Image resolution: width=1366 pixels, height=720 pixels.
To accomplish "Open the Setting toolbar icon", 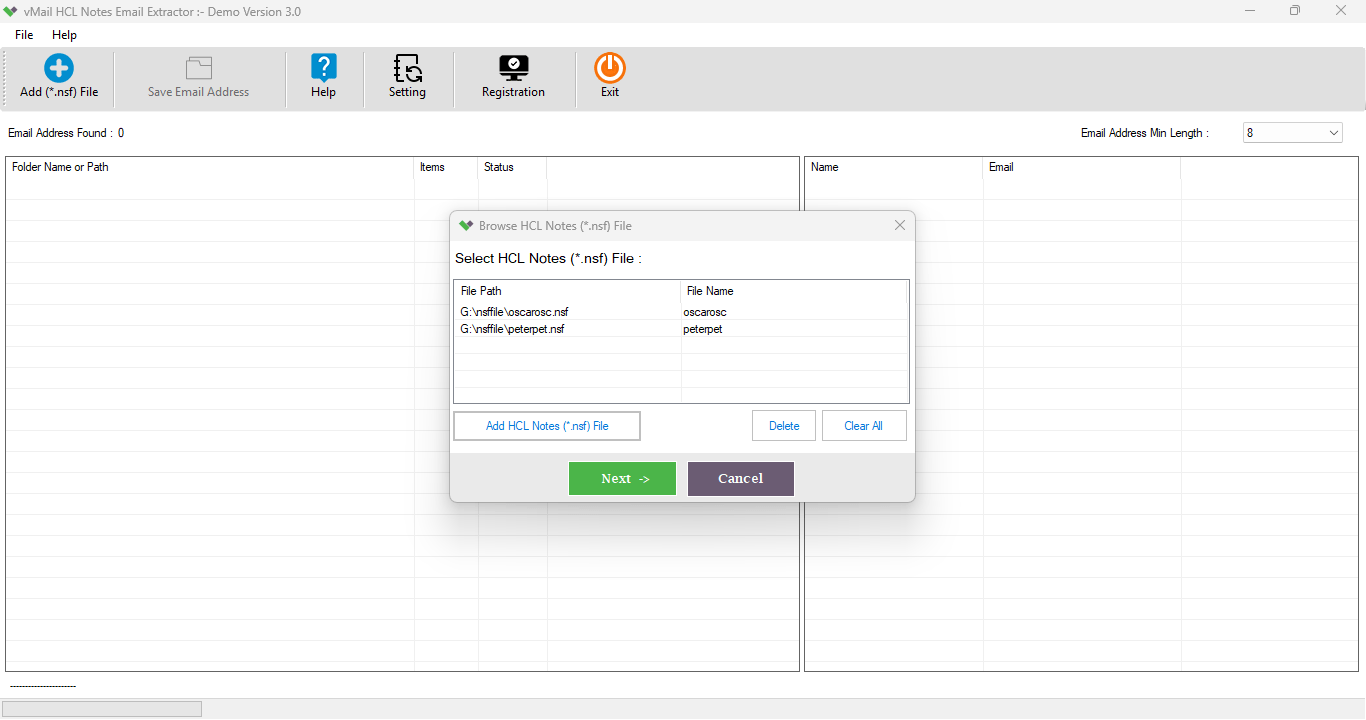I will click(407, 68).
